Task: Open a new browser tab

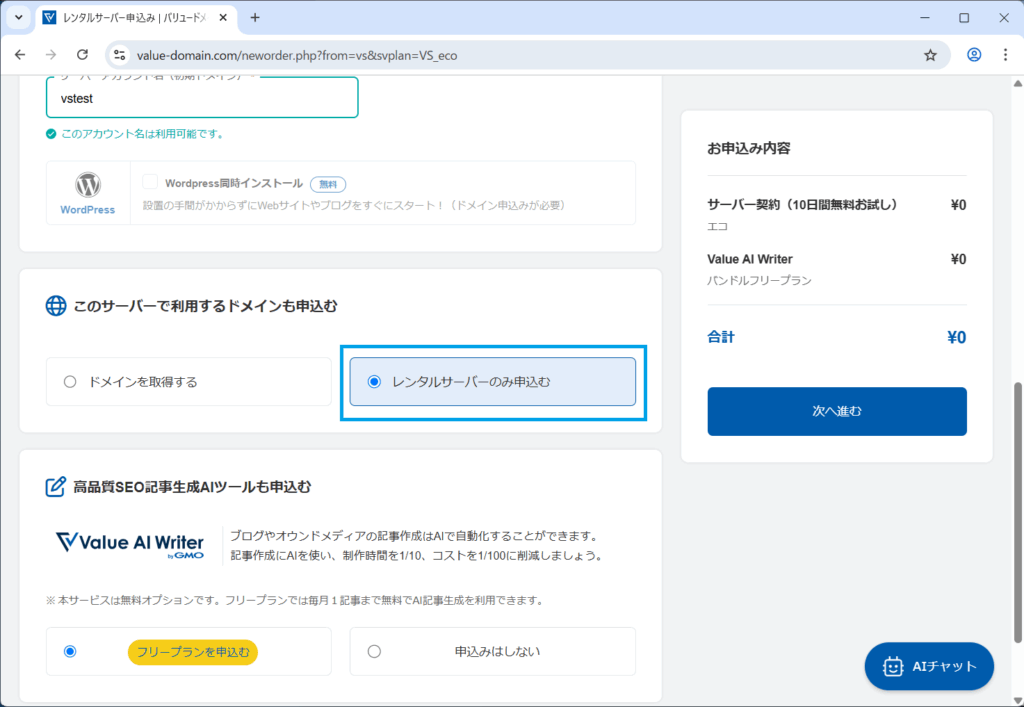Action: point(255,17)
